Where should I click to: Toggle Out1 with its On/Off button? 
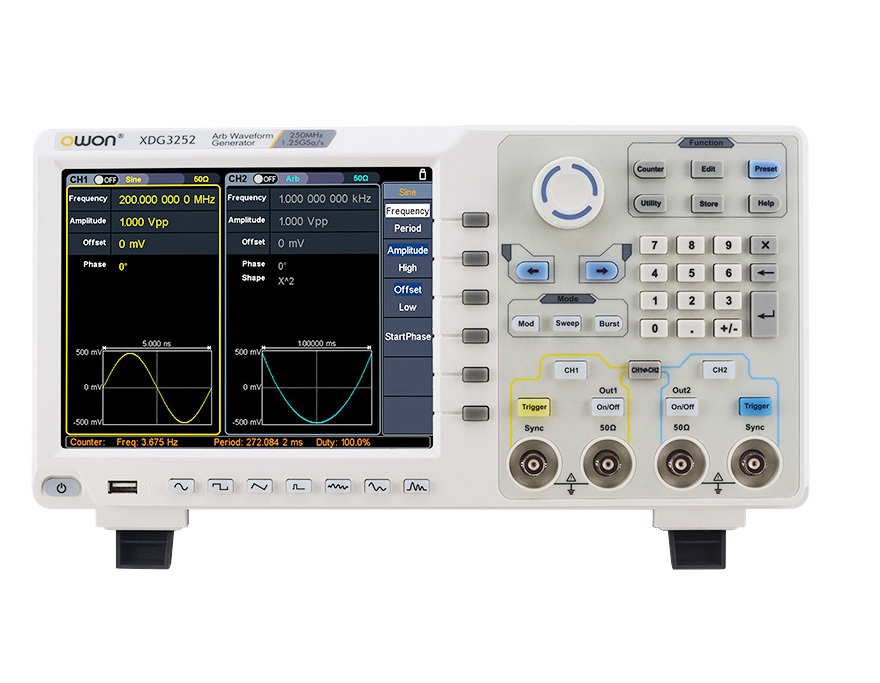pos(607,407)
